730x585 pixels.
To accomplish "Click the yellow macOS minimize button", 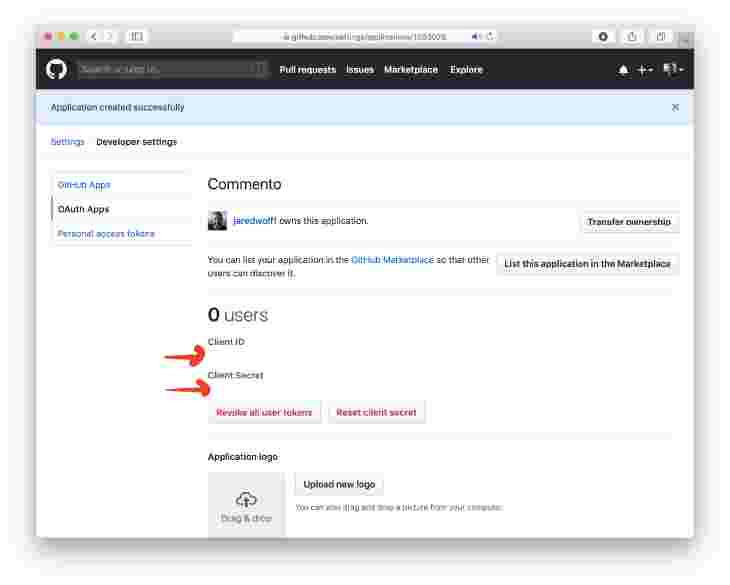I will tap(61, 36).
